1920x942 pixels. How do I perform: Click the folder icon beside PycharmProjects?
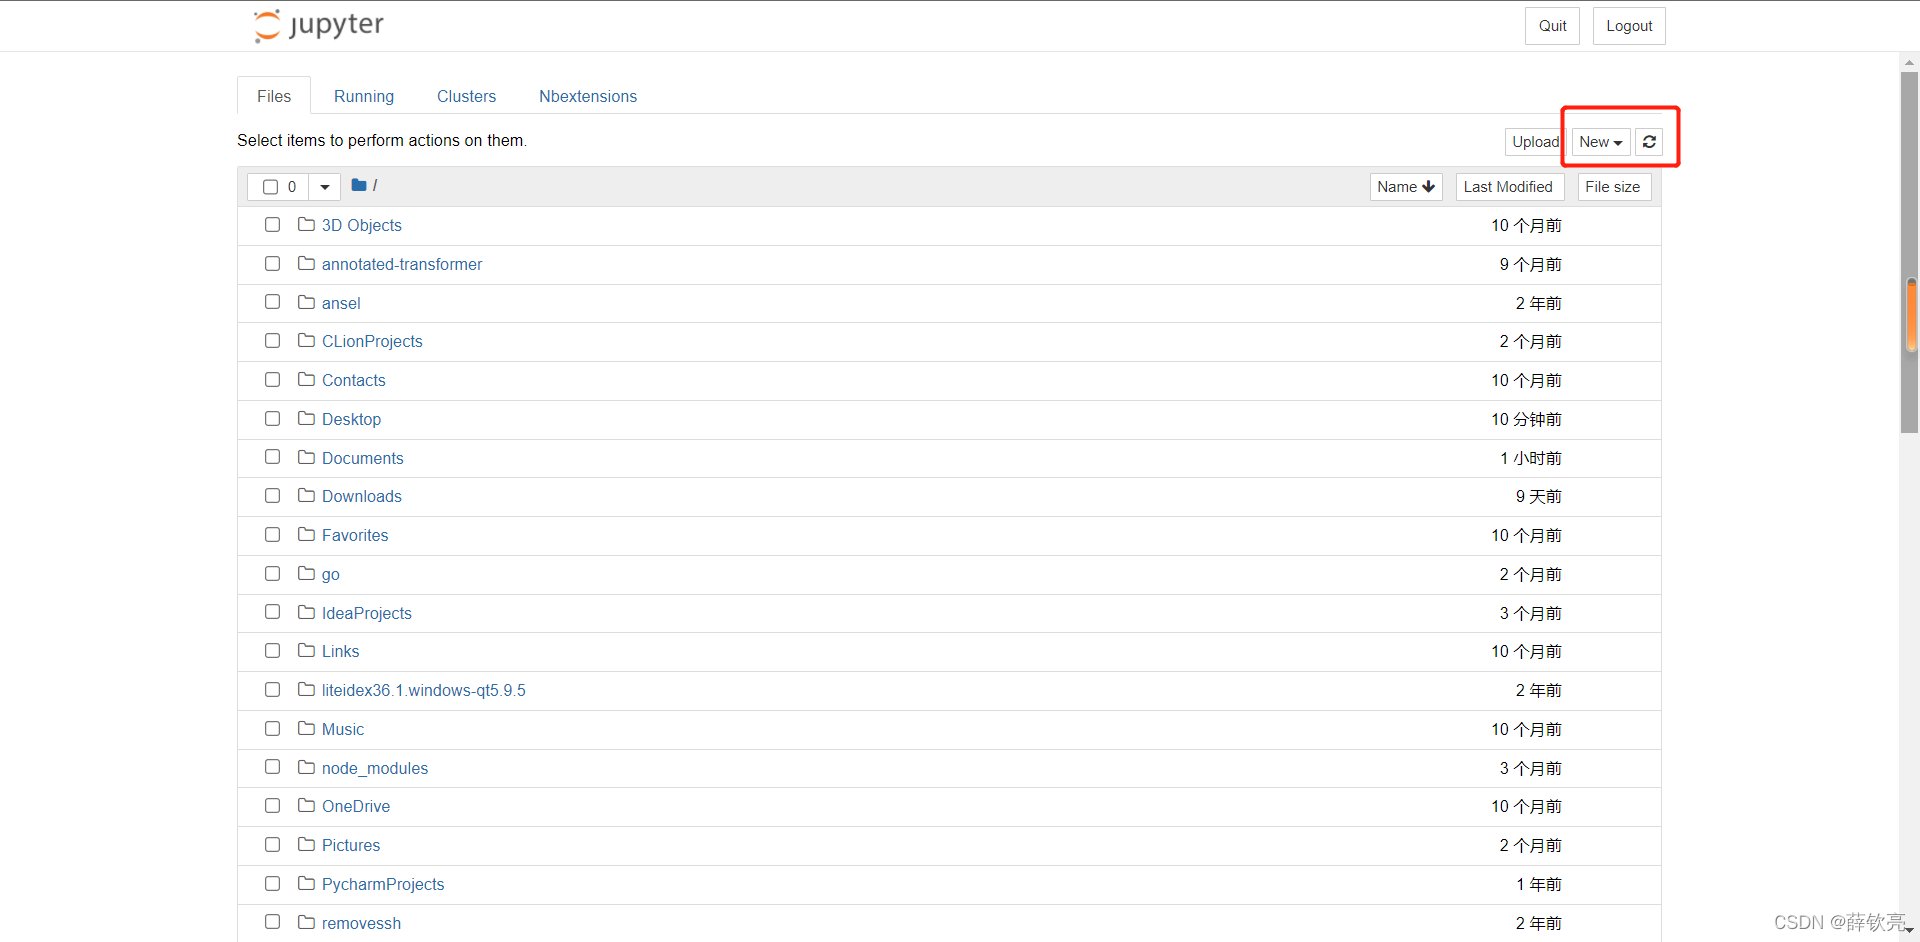(307, 884)
